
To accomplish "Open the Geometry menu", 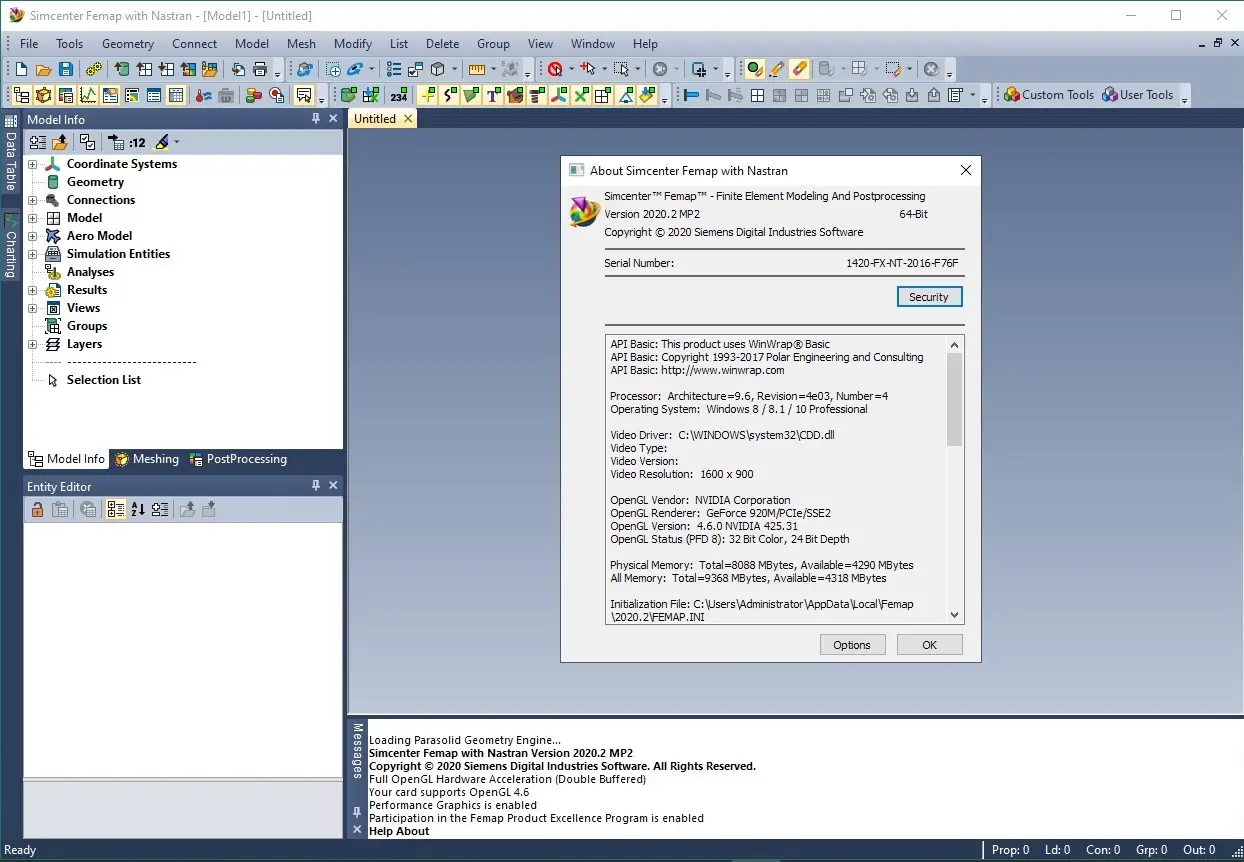I will pos(128,43).
